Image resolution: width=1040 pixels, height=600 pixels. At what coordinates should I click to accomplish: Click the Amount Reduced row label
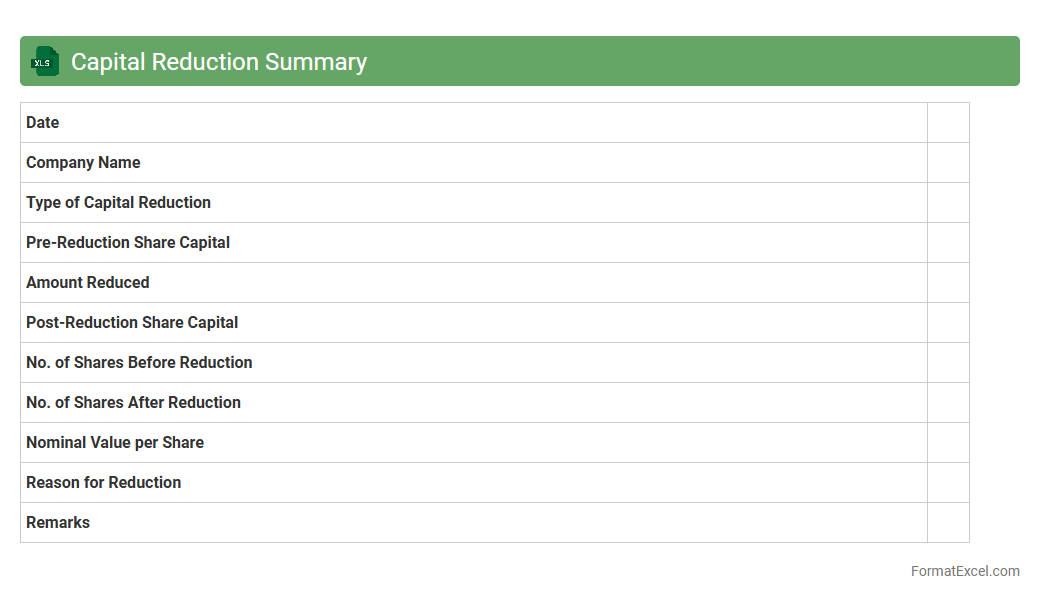click(x=88, y=283)
